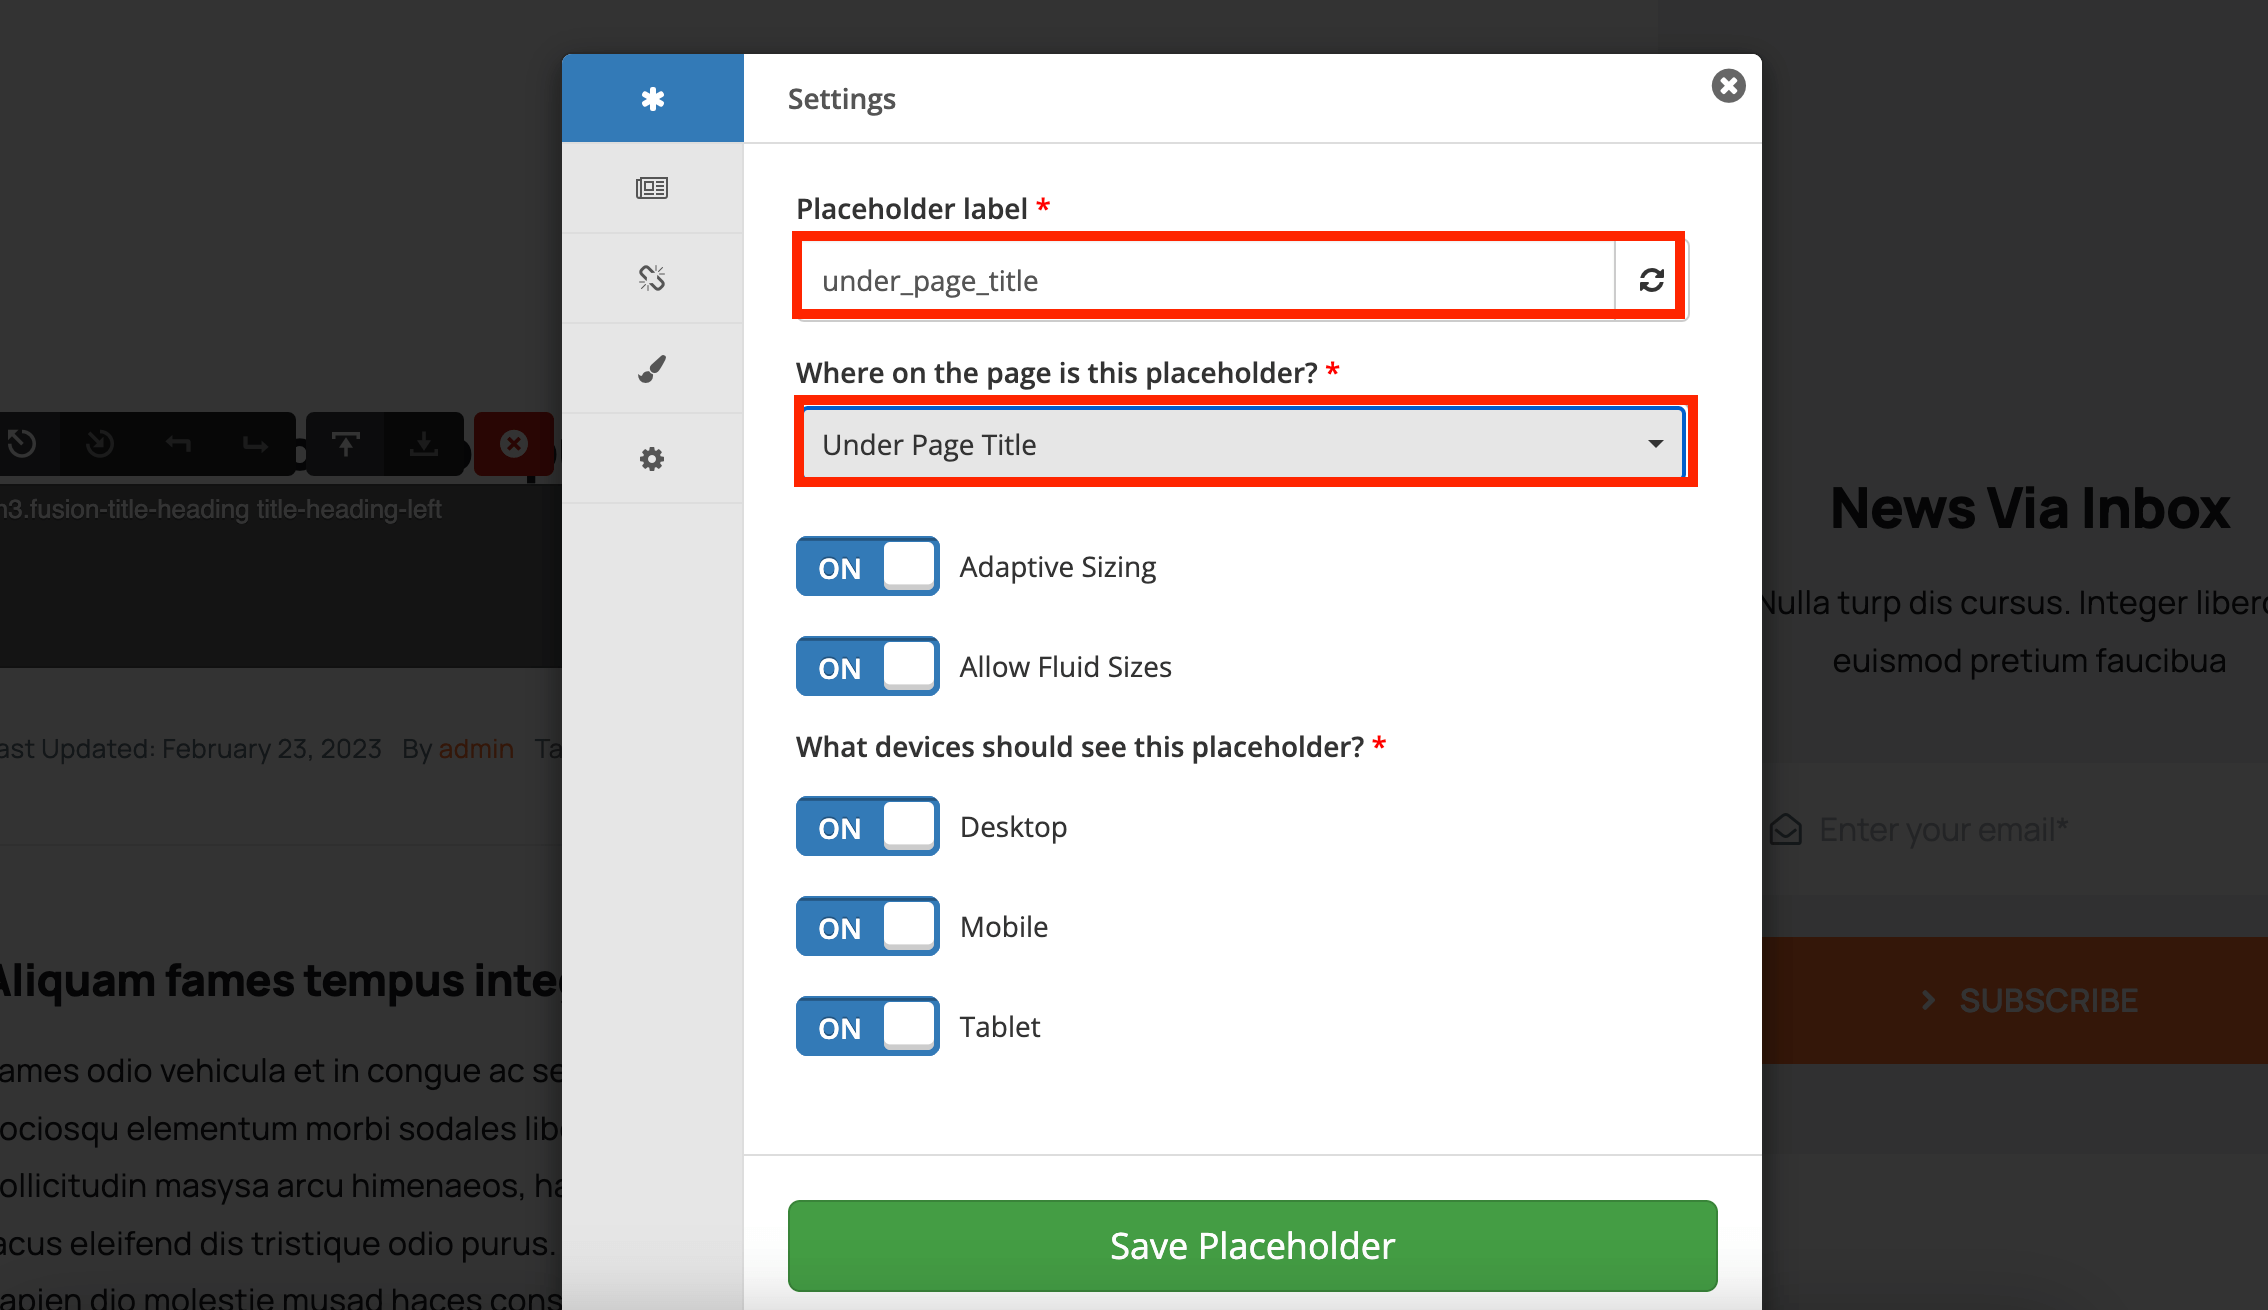Turn off Tablet device switch
The height and width of the screenshot is (1310, 2268).
(867, 1027)
